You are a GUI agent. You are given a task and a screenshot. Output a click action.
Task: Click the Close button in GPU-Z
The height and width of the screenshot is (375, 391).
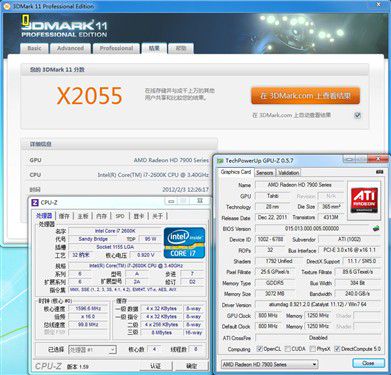368,363
